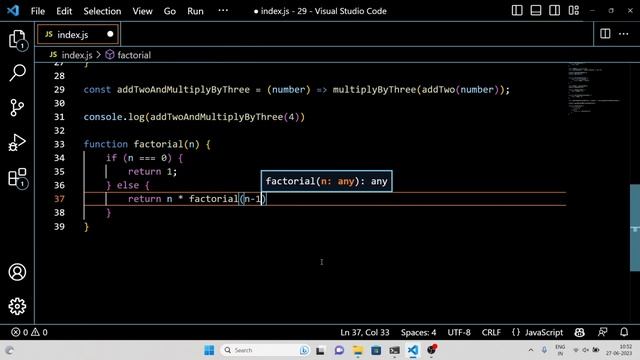Toggle the bottom panel layout button
Image resolution: width=640 pixels, height=360 pixels.
[x=536, y=11]
